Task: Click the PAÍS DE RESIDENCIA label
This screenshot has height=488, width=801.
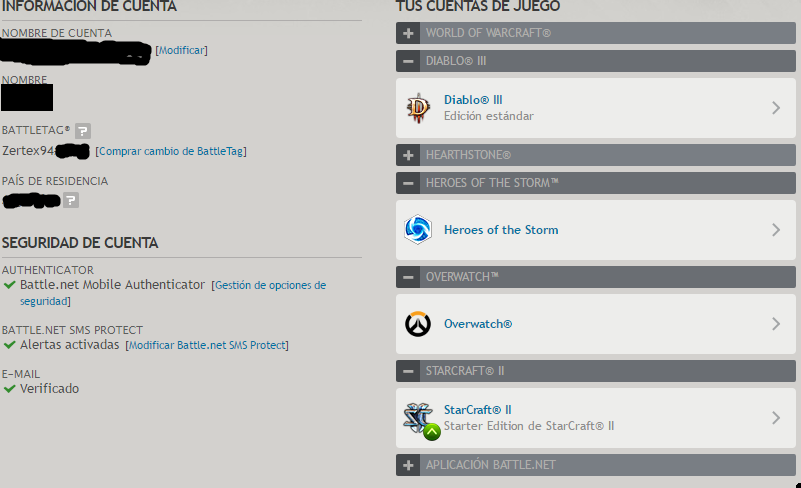Action: click(55, 181)
